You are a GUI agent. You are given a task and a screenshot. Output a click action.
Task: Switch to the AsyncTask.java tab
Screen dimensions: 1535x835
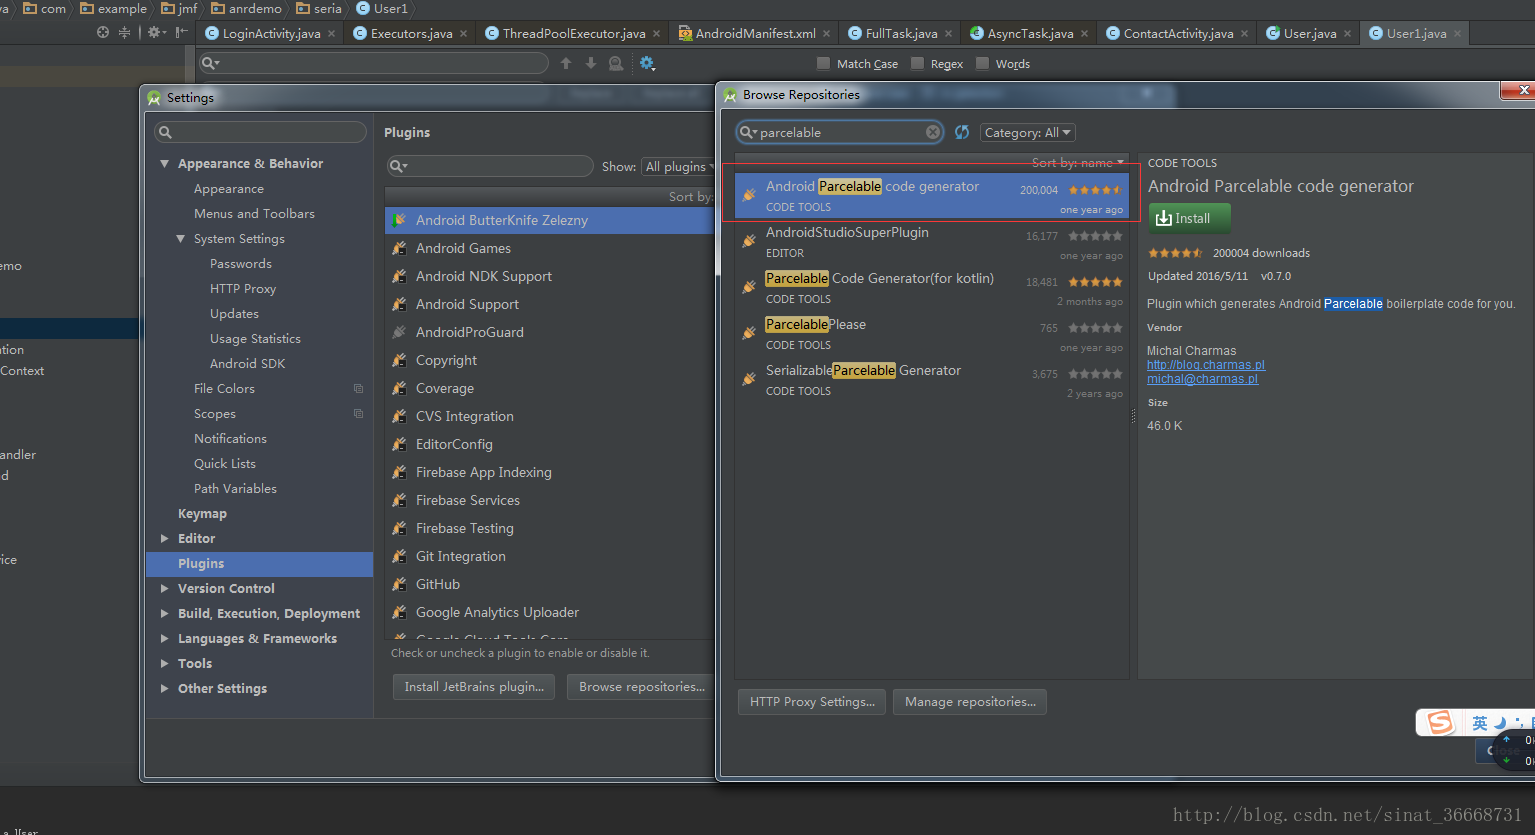coord(1030,33)
